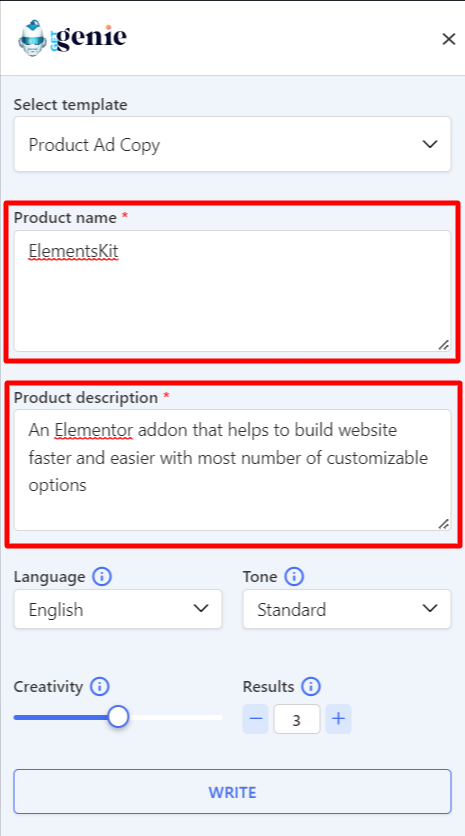Click the WRITE button
465x836 pixels.
pos(232,792)
